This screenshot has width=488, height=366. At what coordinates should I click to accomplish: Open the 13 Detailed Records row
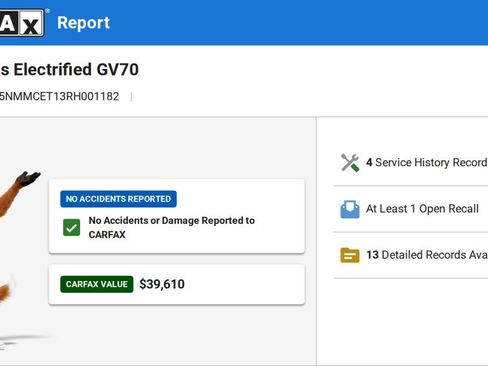click(411, 255)
